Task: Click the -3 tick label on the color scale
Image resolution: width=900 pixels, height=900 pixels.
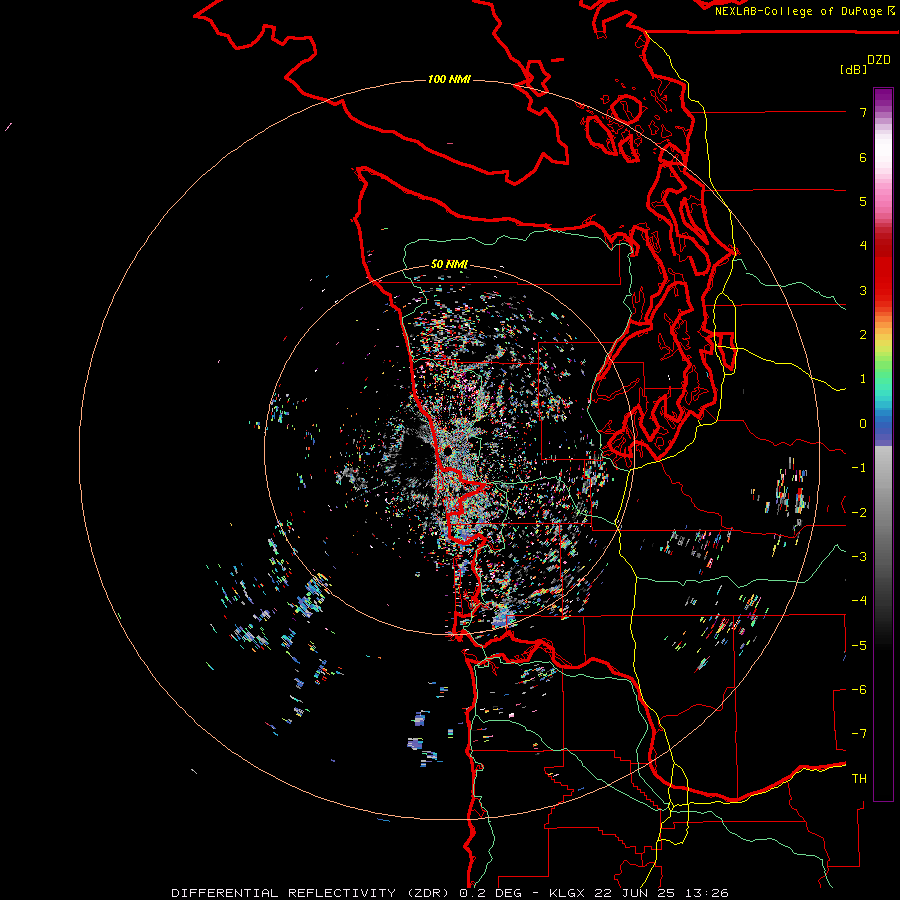Action: pos(859,557)
